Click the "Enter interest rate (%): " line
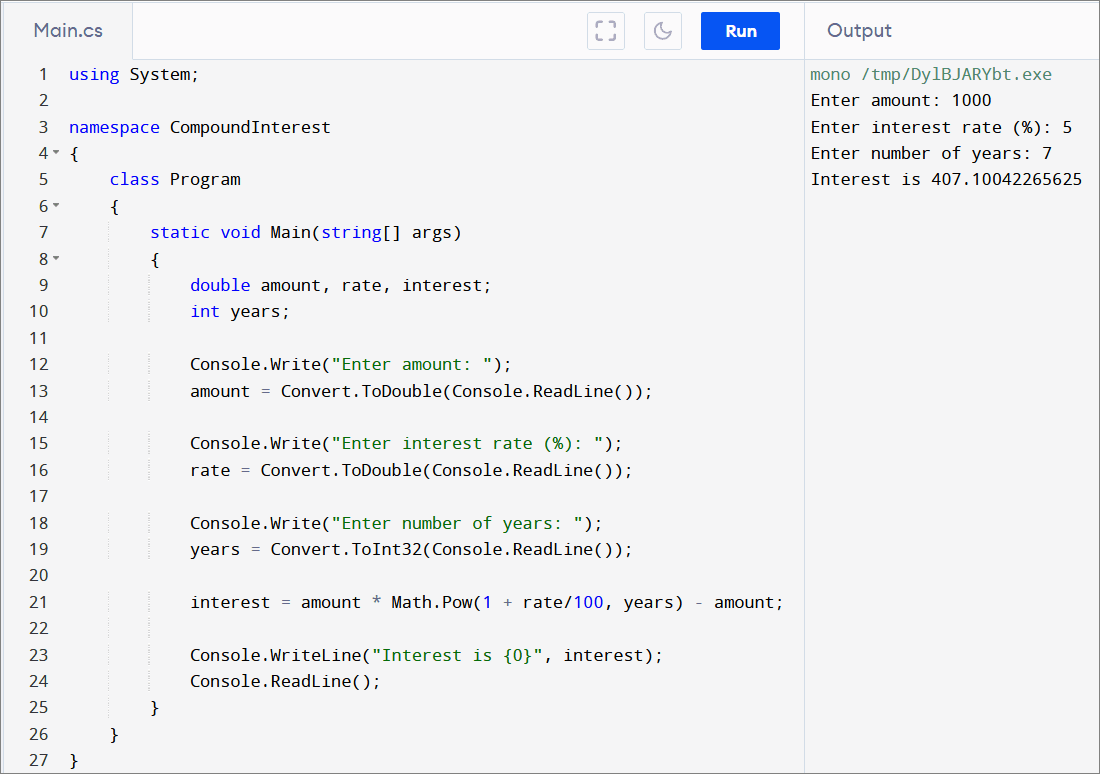Image resolution: width=1100 pixels, height=774 pixels. [x=406, y=443]
